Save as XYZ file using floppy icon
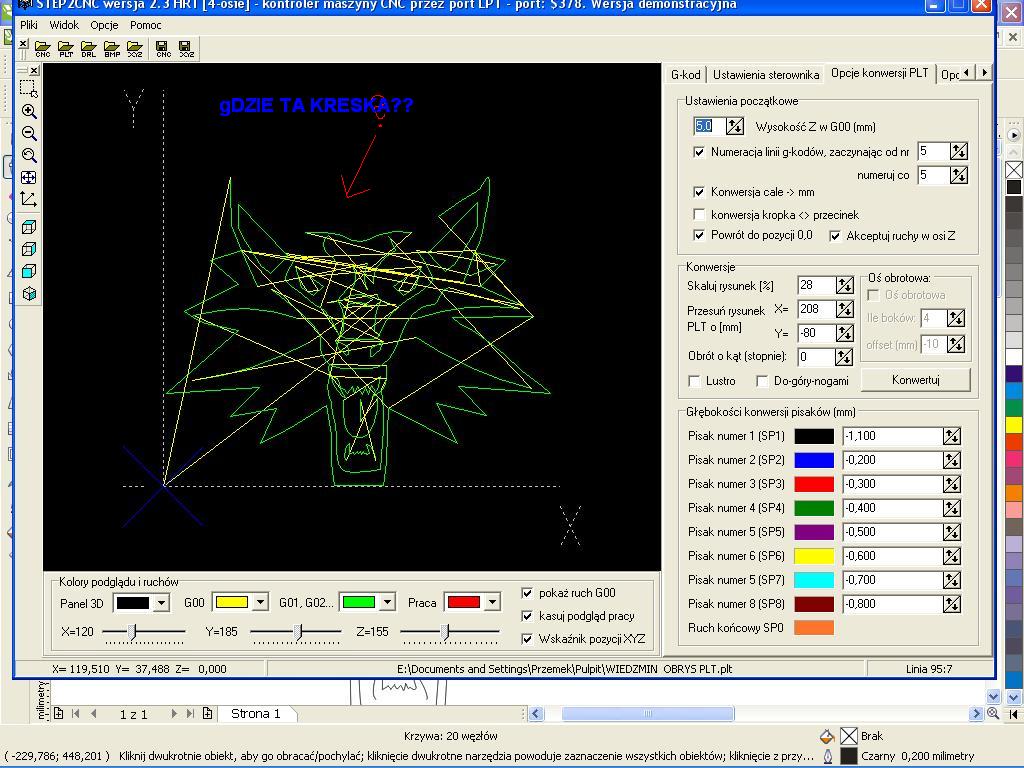The width and height of the screenshot is (1024, 768). coord(186,48)
